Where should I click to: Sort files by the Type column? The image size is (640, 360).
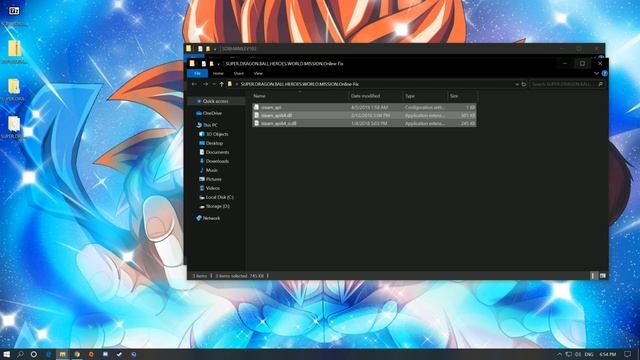point(410,96)
